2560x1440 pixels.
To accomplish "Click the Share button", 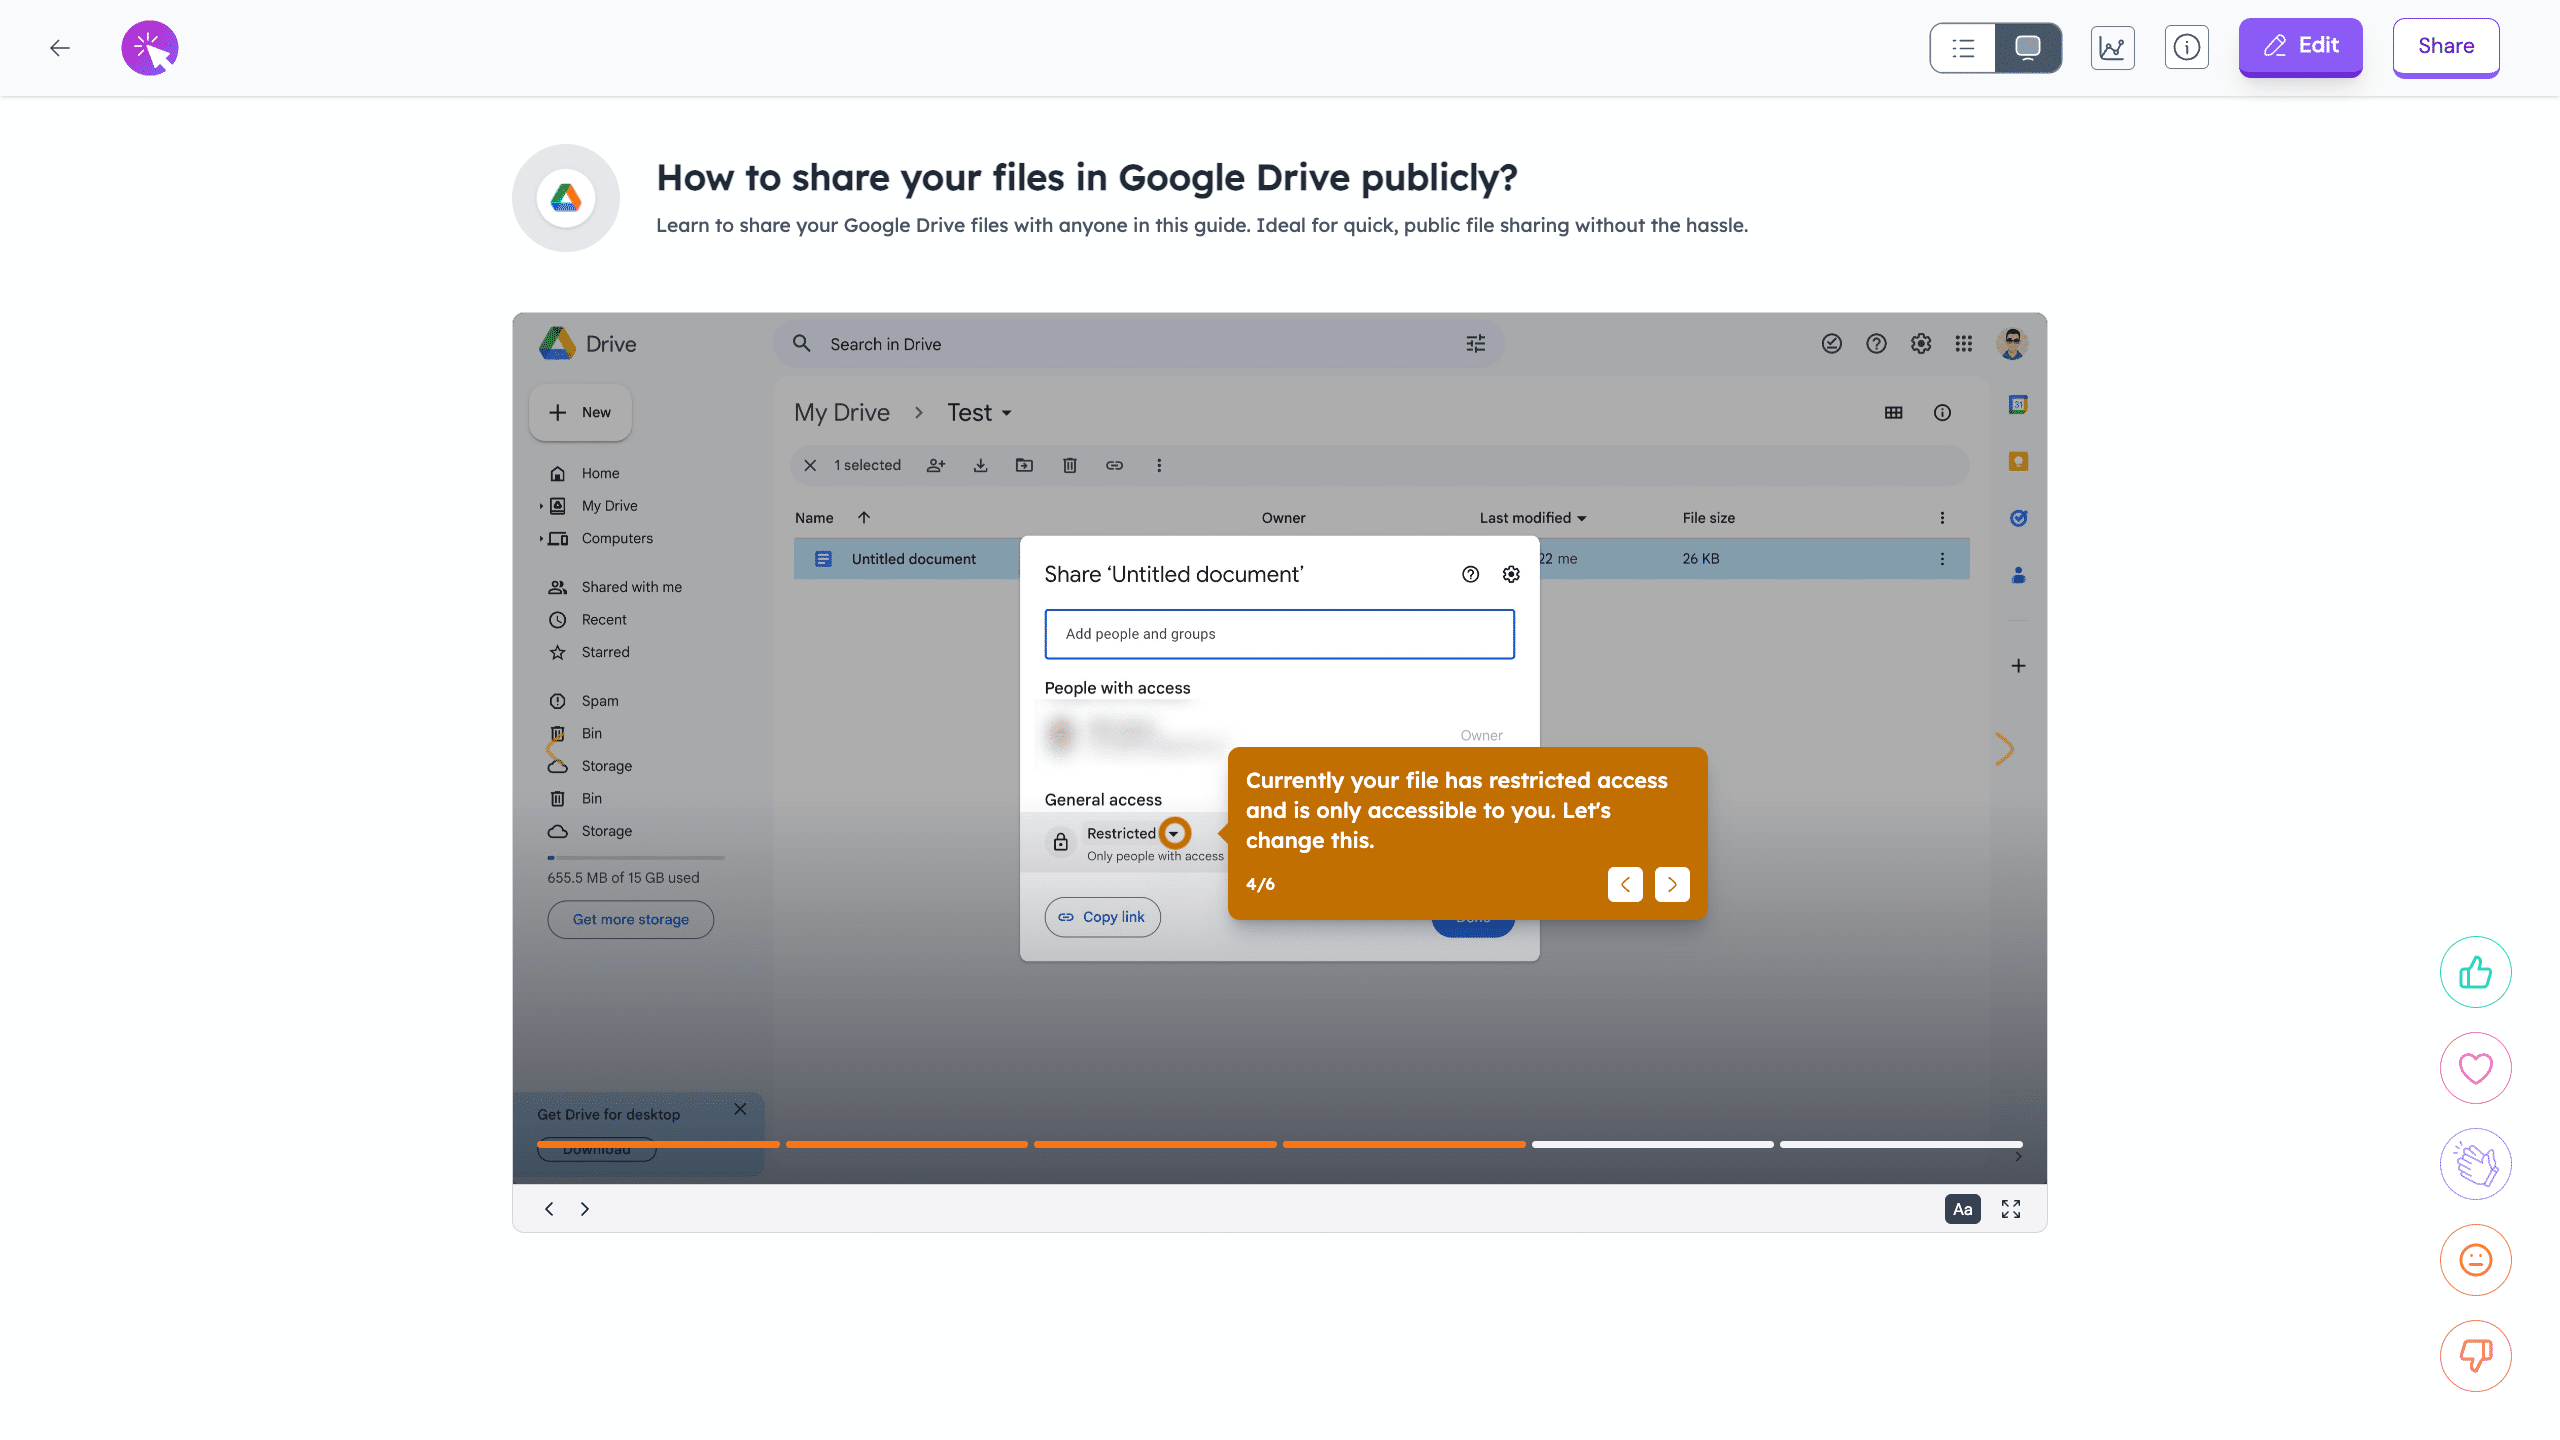I will (x=2445, y=46).
